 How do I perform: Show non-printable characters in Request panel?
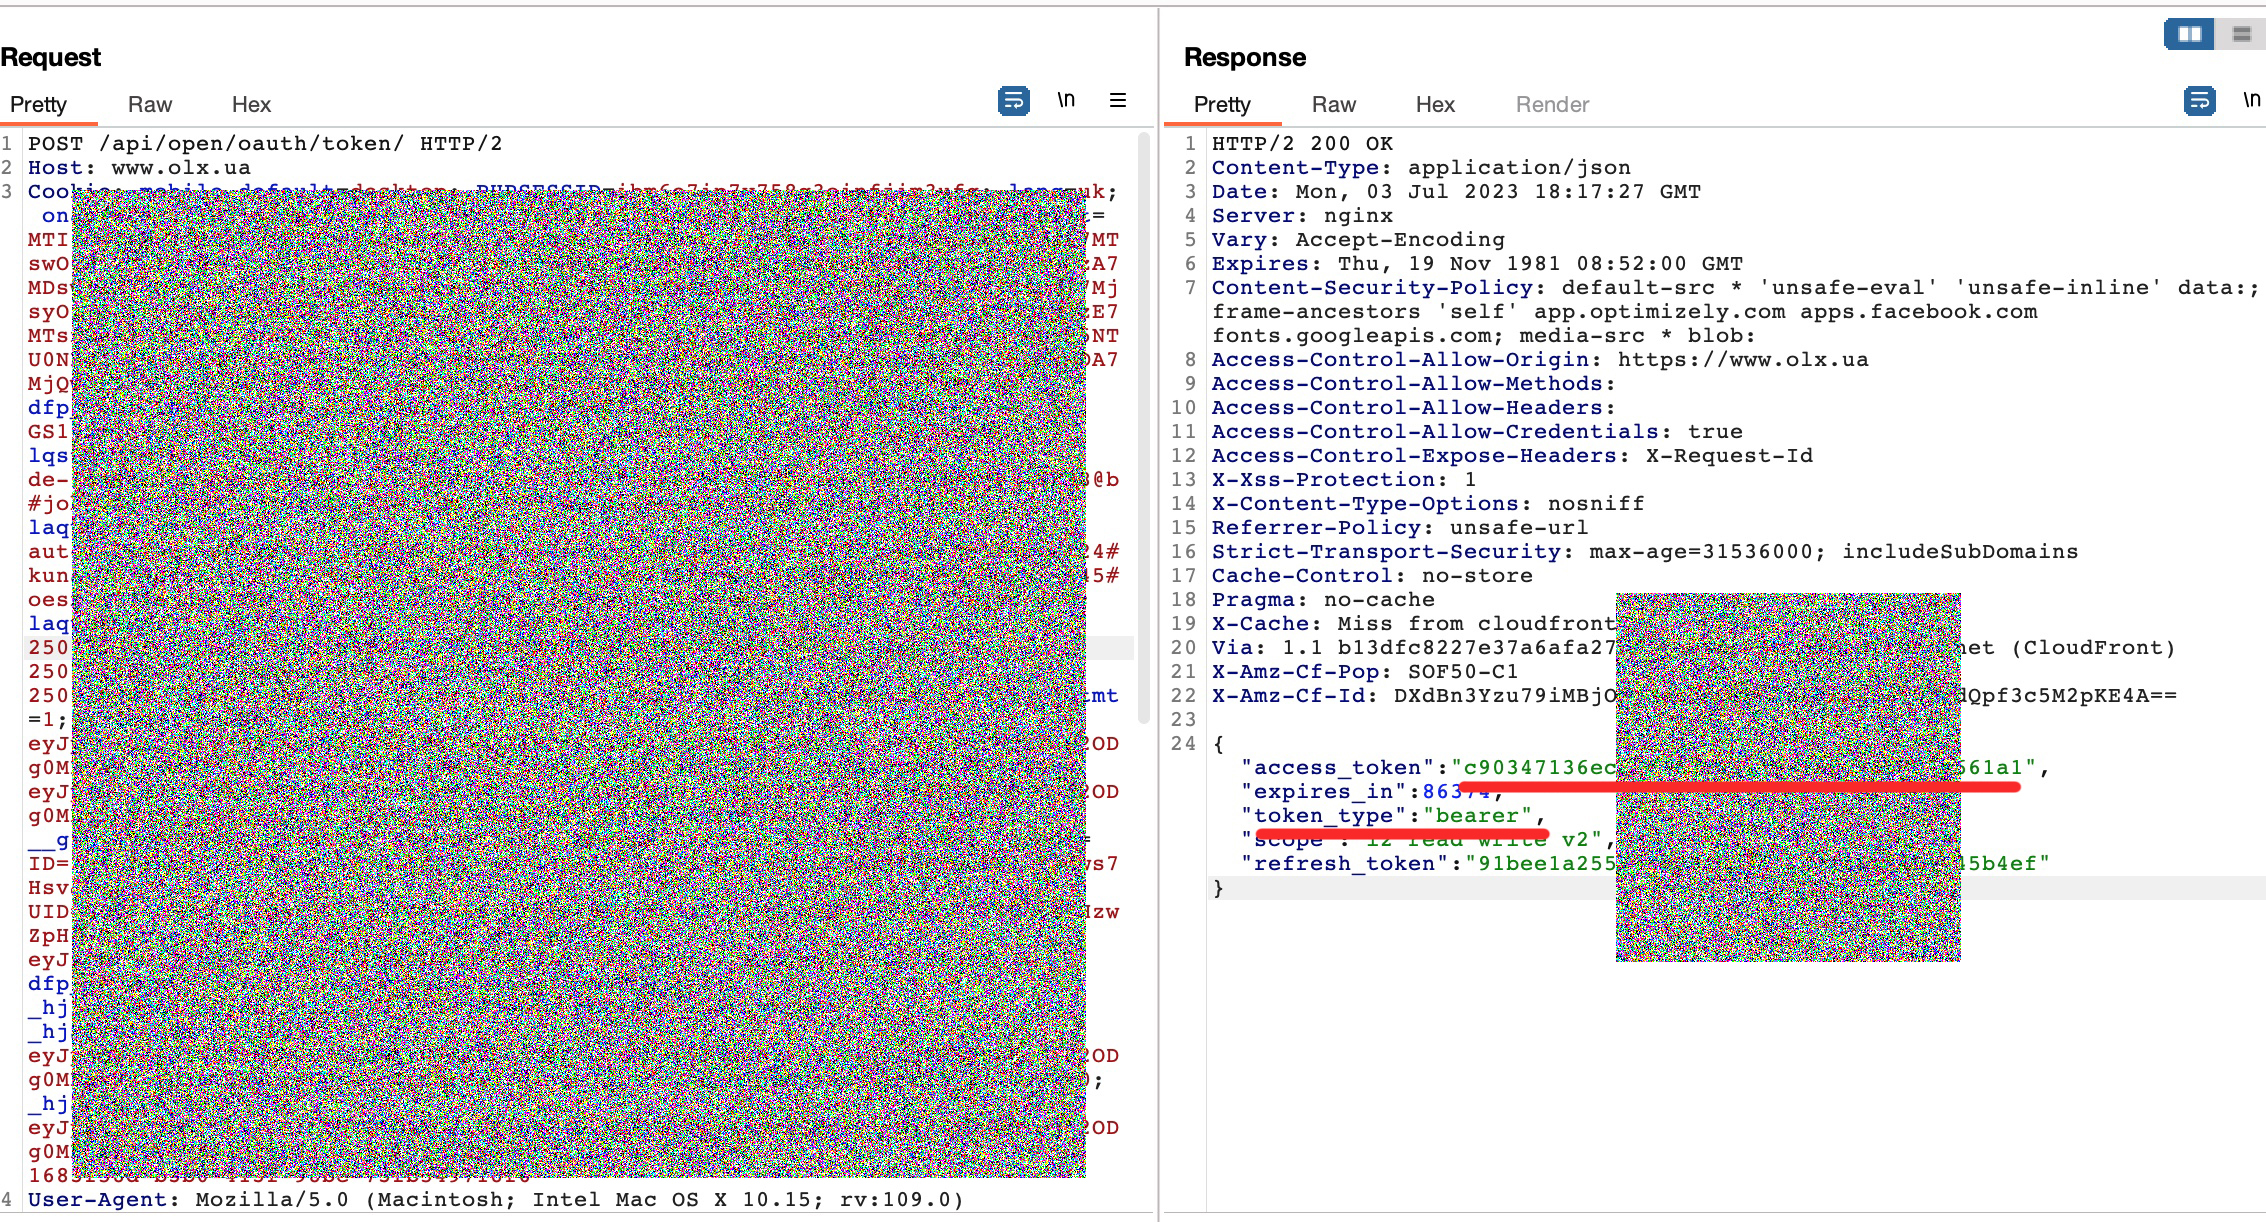1066,100
